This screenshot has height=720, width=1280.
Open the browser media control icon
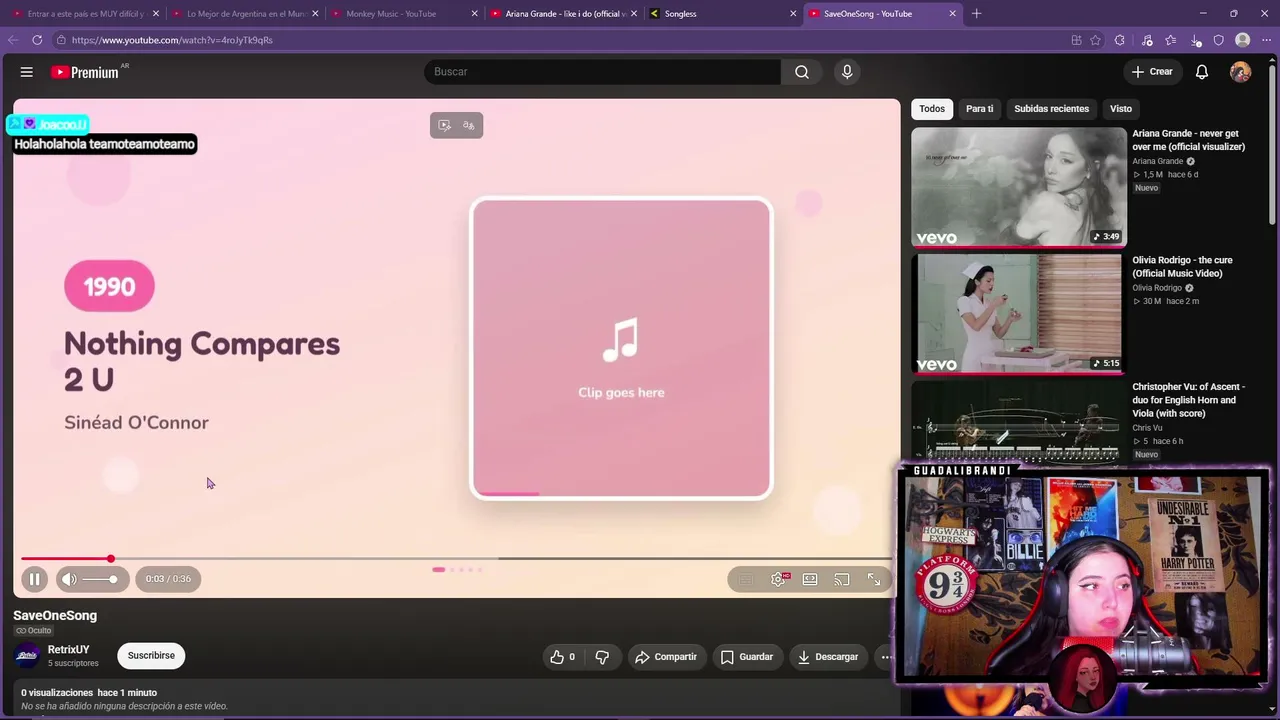1147,40
